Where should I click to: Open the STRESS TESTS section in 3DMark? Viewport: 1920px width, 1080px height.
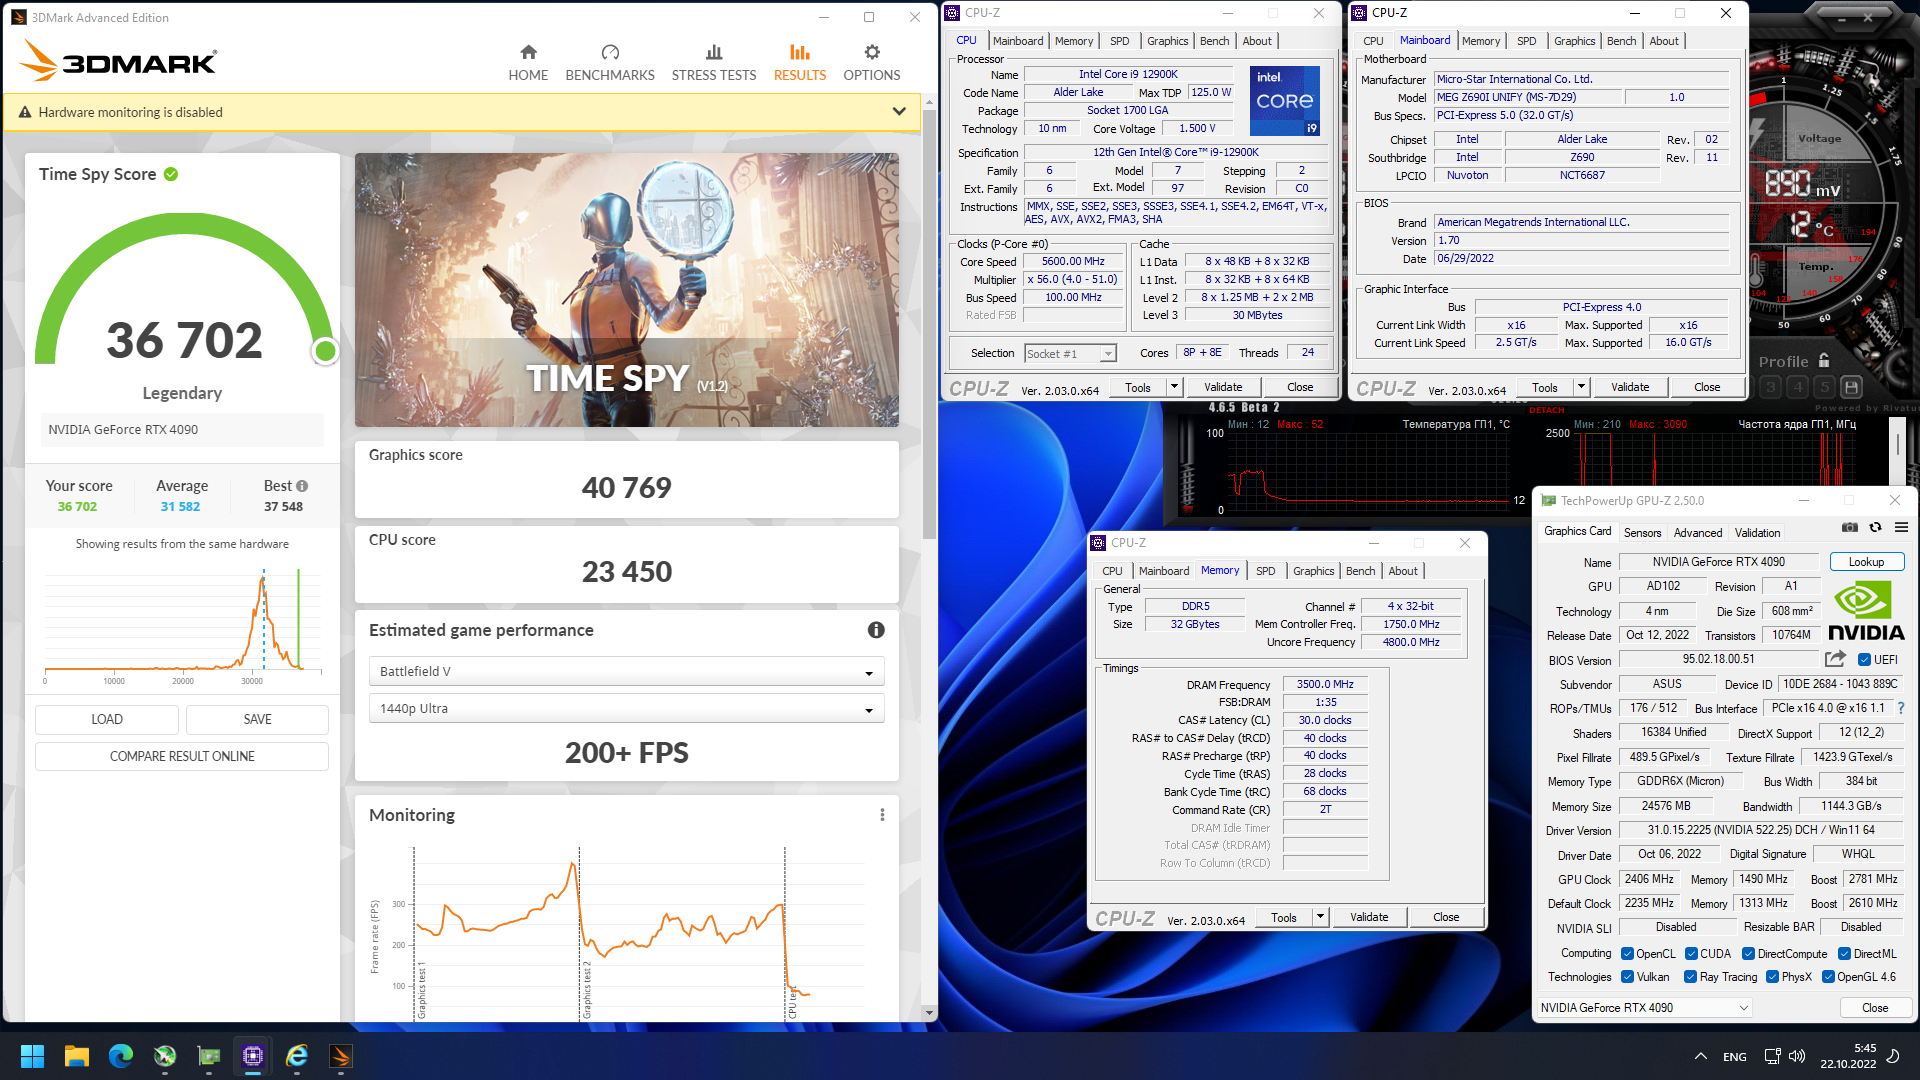point(714,63)
